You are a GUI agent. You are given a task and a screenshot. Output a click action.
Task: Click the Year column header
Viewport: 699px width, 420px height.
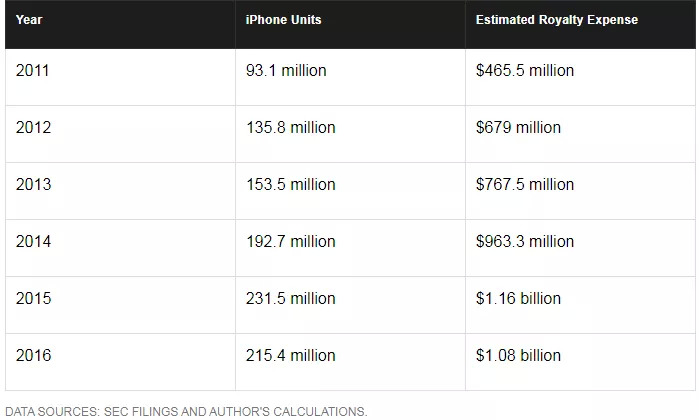[29, 20]
